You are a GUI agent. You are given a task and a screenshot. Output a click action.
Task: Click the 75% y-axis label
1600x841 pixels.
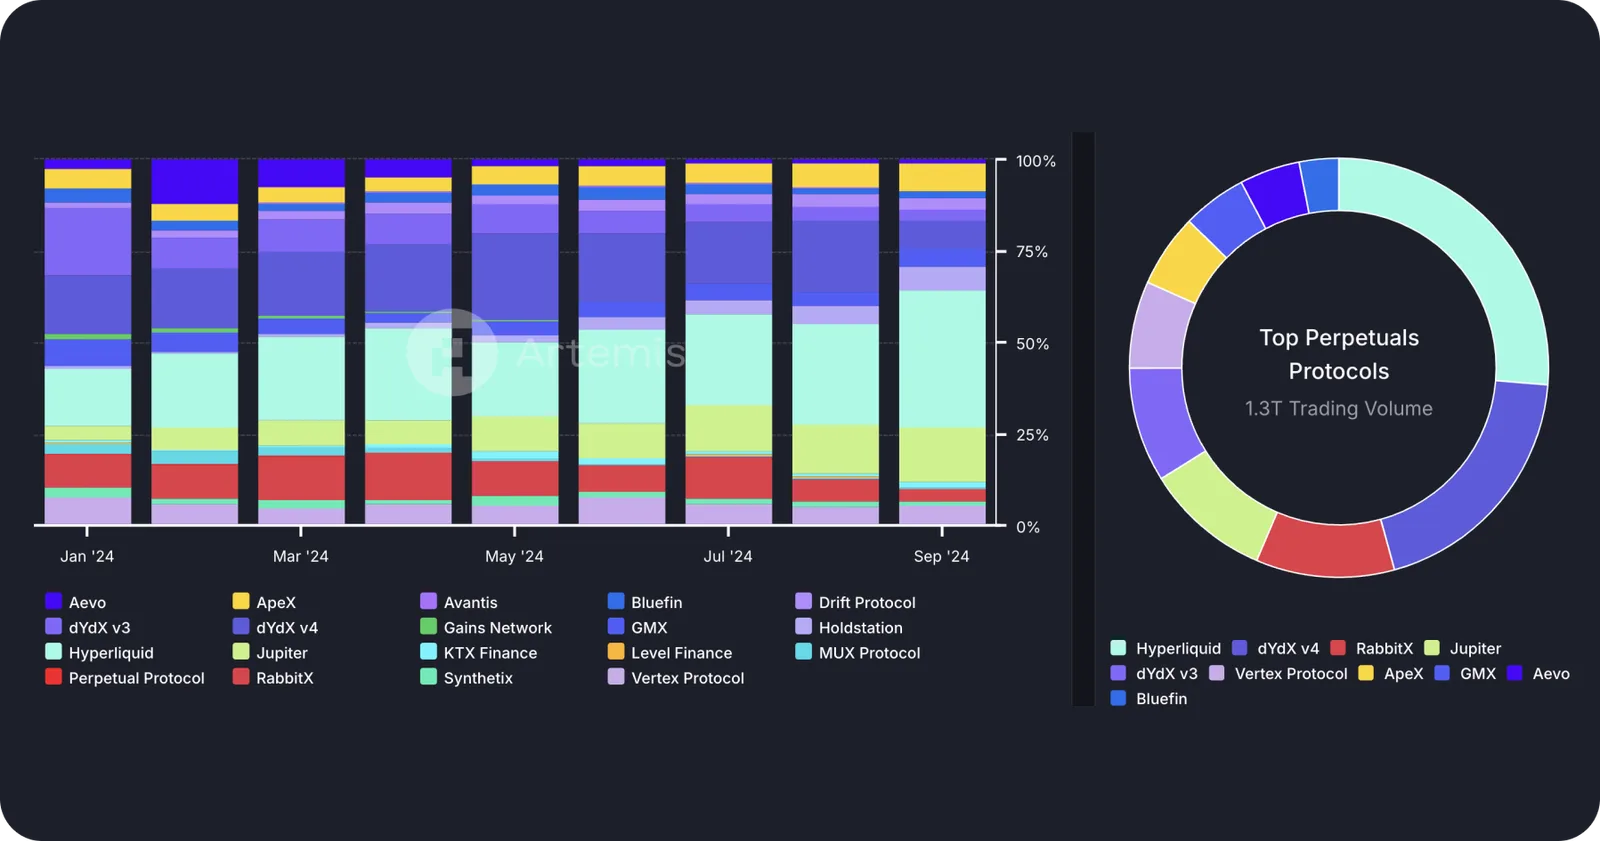click(x=1032, y=252)
